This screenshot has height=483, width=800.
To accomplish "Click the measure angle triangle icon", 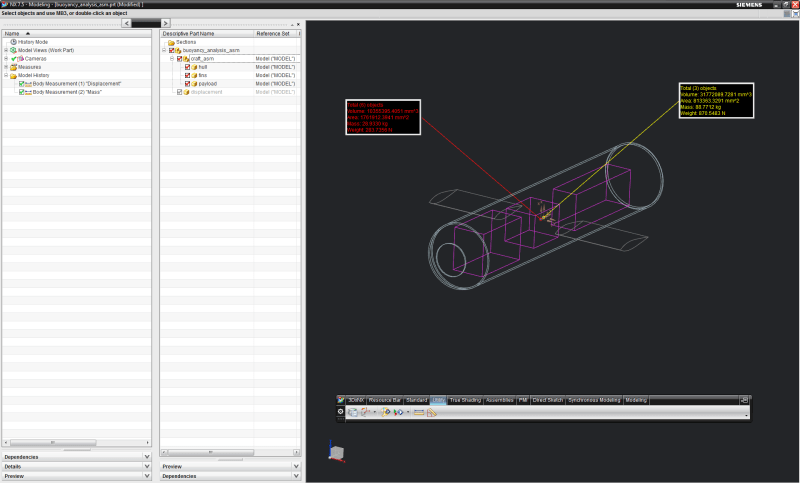I will (432, 412).
